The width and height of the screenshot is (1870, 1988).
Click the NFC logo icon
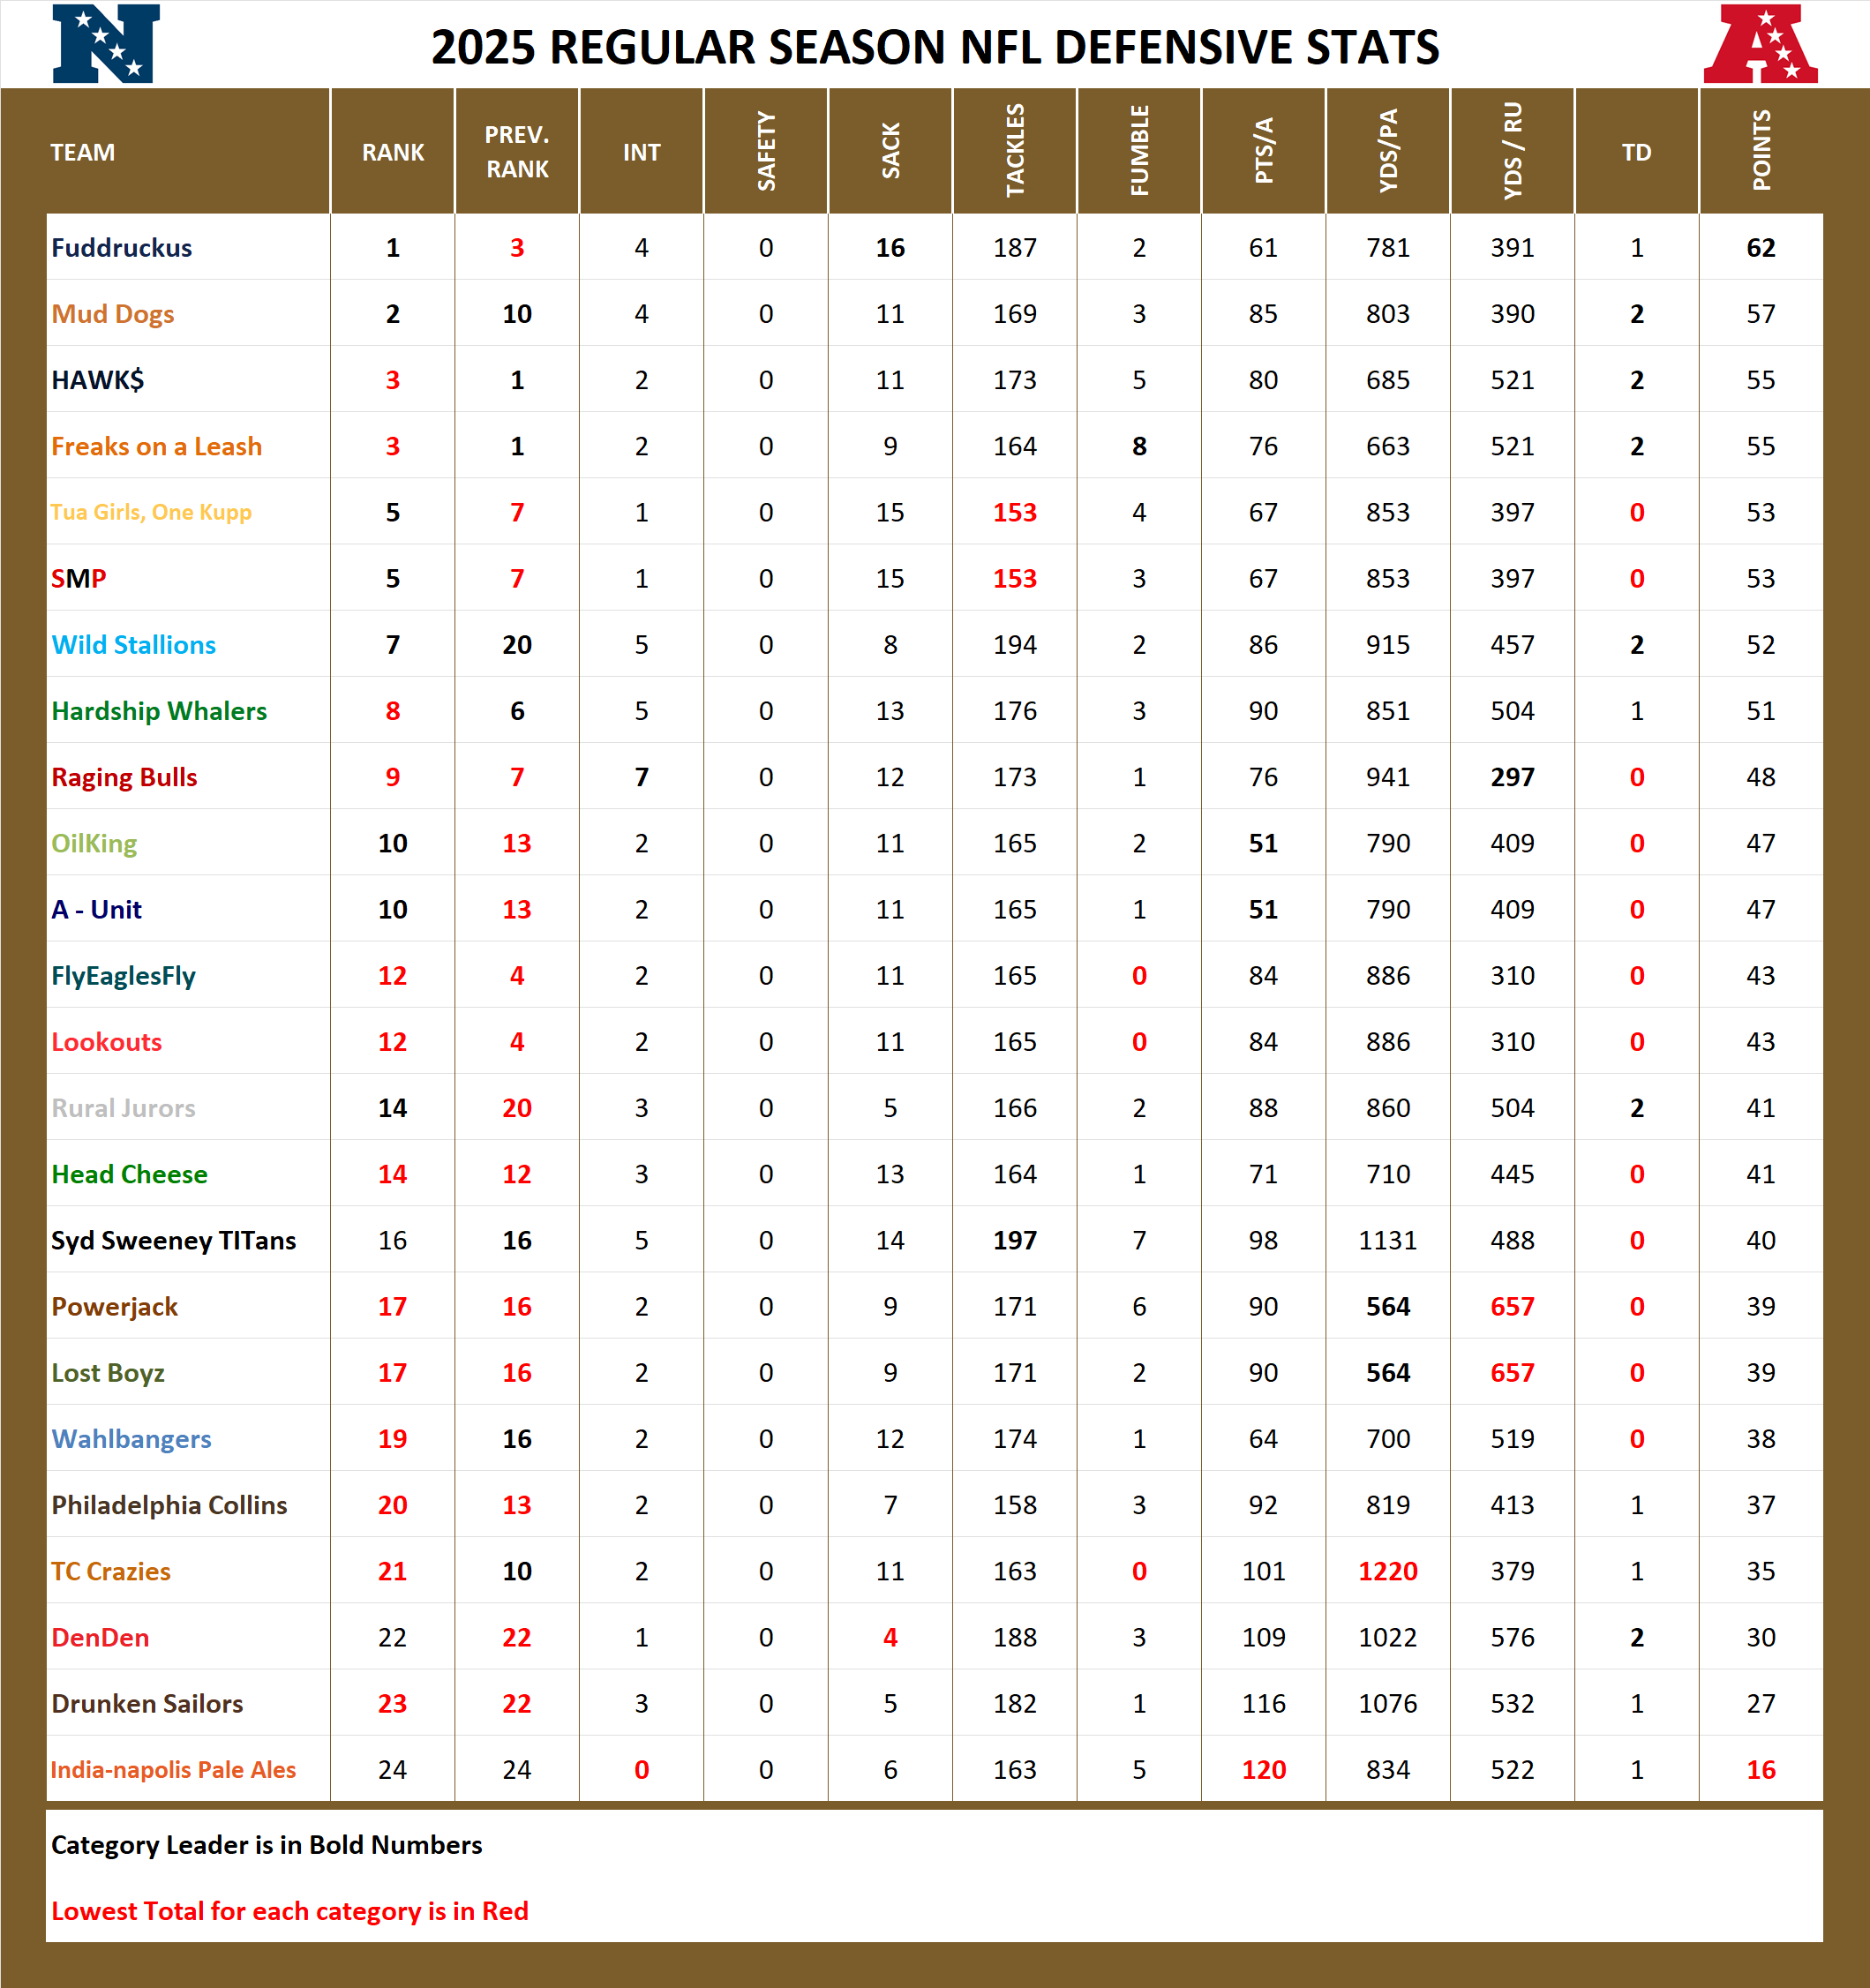106,44
